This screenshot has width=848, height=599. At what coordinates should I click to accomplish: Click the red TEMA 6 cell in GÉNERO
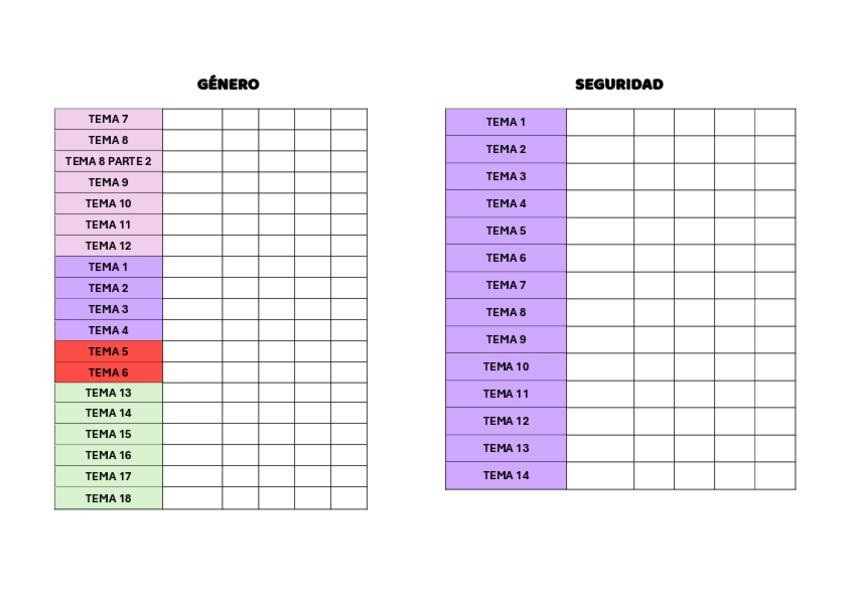108,372
